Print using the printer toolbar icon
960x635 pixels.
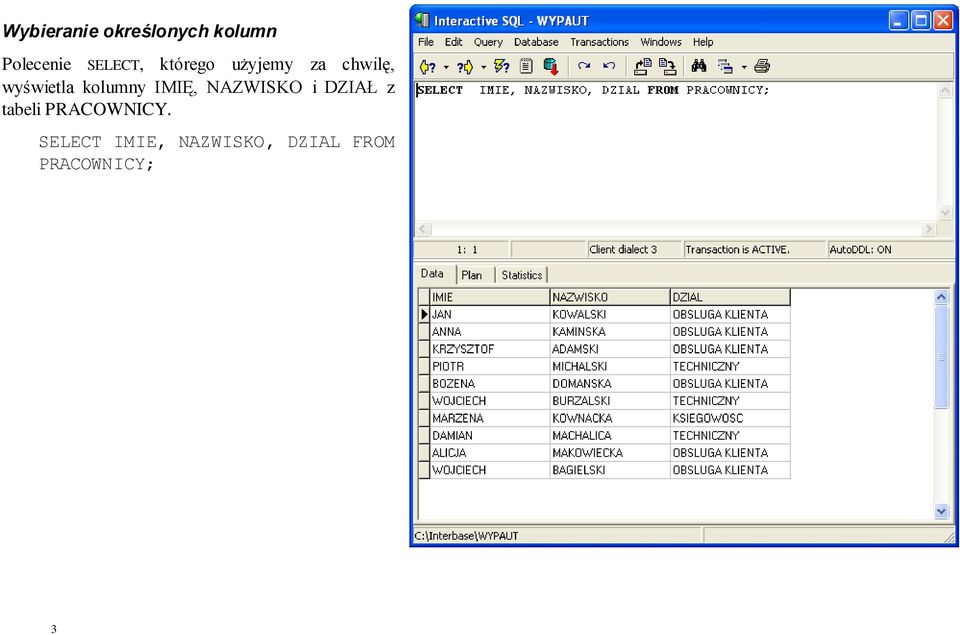tap(762, 66)
